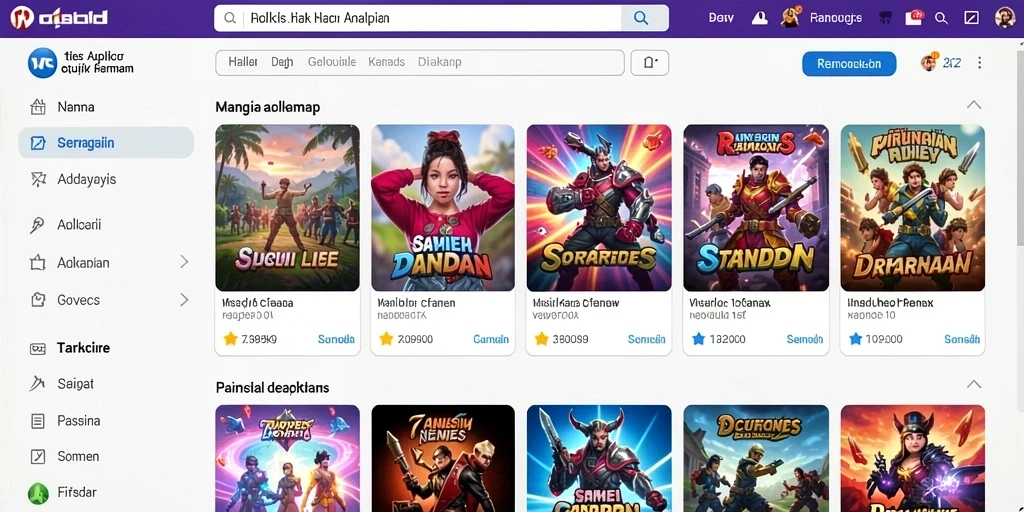Click the blue Remoockan button
Image resolution: width=1024 pixels, height=512 pixels.
[849, 63]
